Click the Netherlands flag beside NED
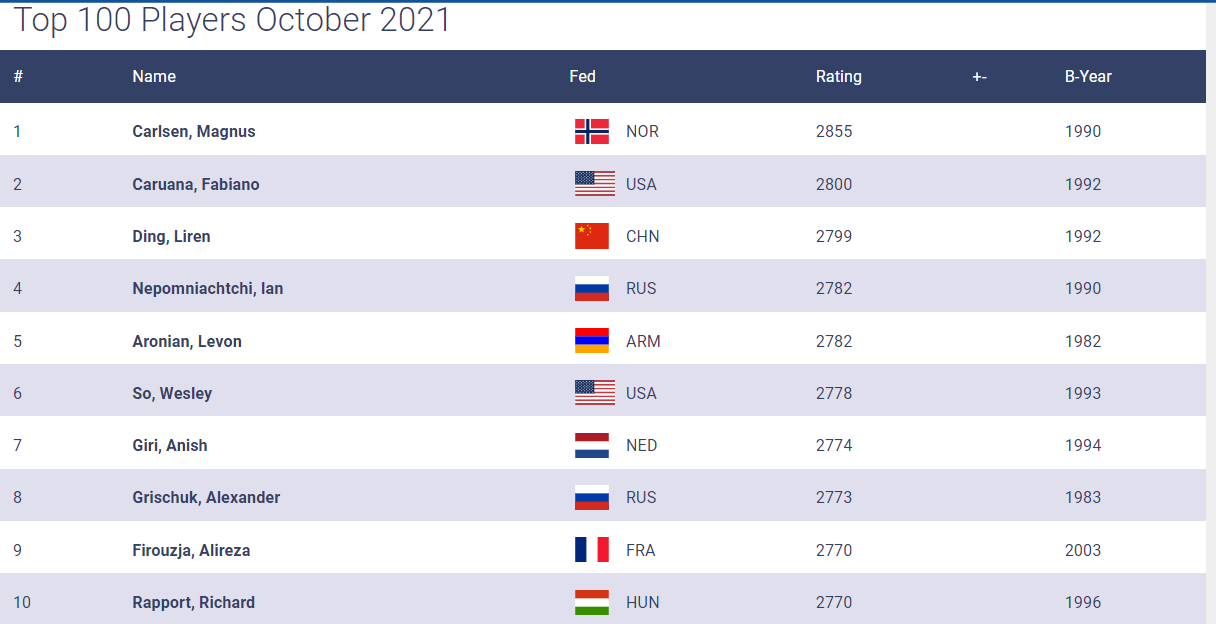The image size is (1216, 624). [592, 445]
